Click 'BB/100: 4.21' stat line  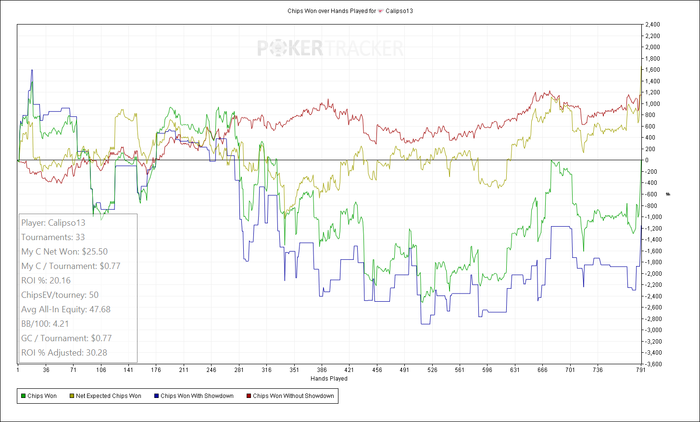(45, 324)
